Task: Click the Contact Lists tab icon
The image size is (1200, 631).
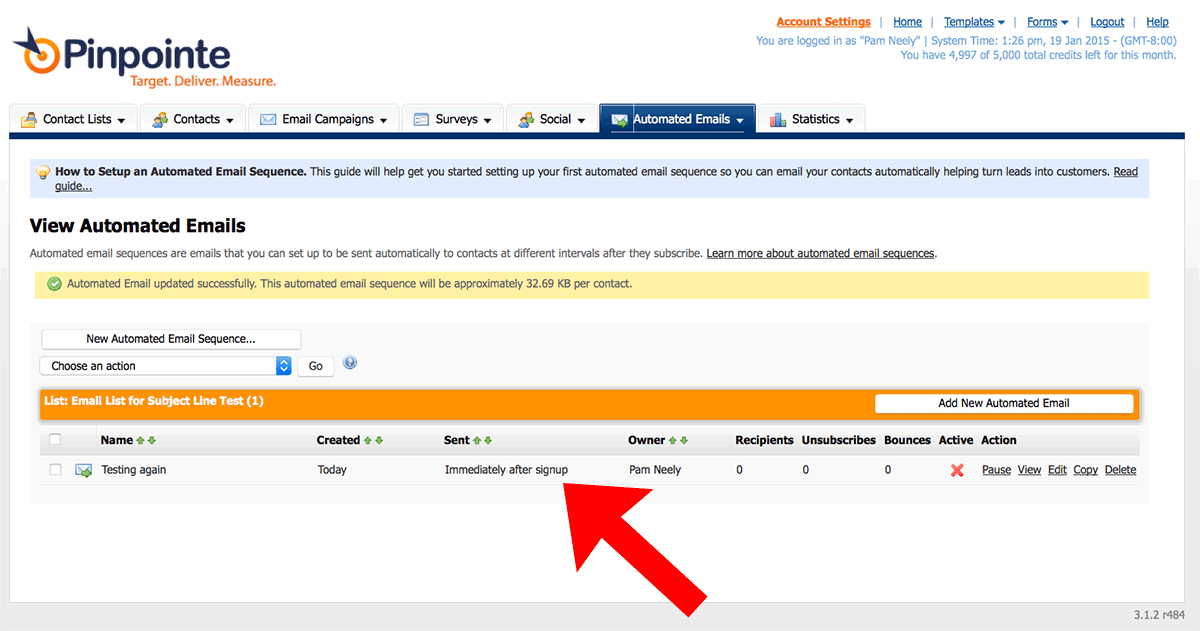Action: pos(28,119)
